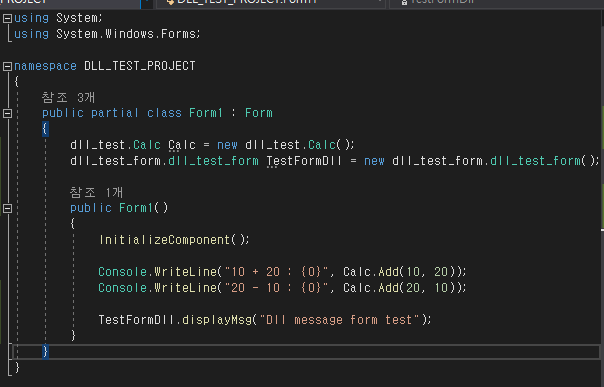Open the '참조 1개' CodeLens references
Image resolution: width=604 pixels, height=387 pixels.
pyautogui.click(x=96, y=192)
